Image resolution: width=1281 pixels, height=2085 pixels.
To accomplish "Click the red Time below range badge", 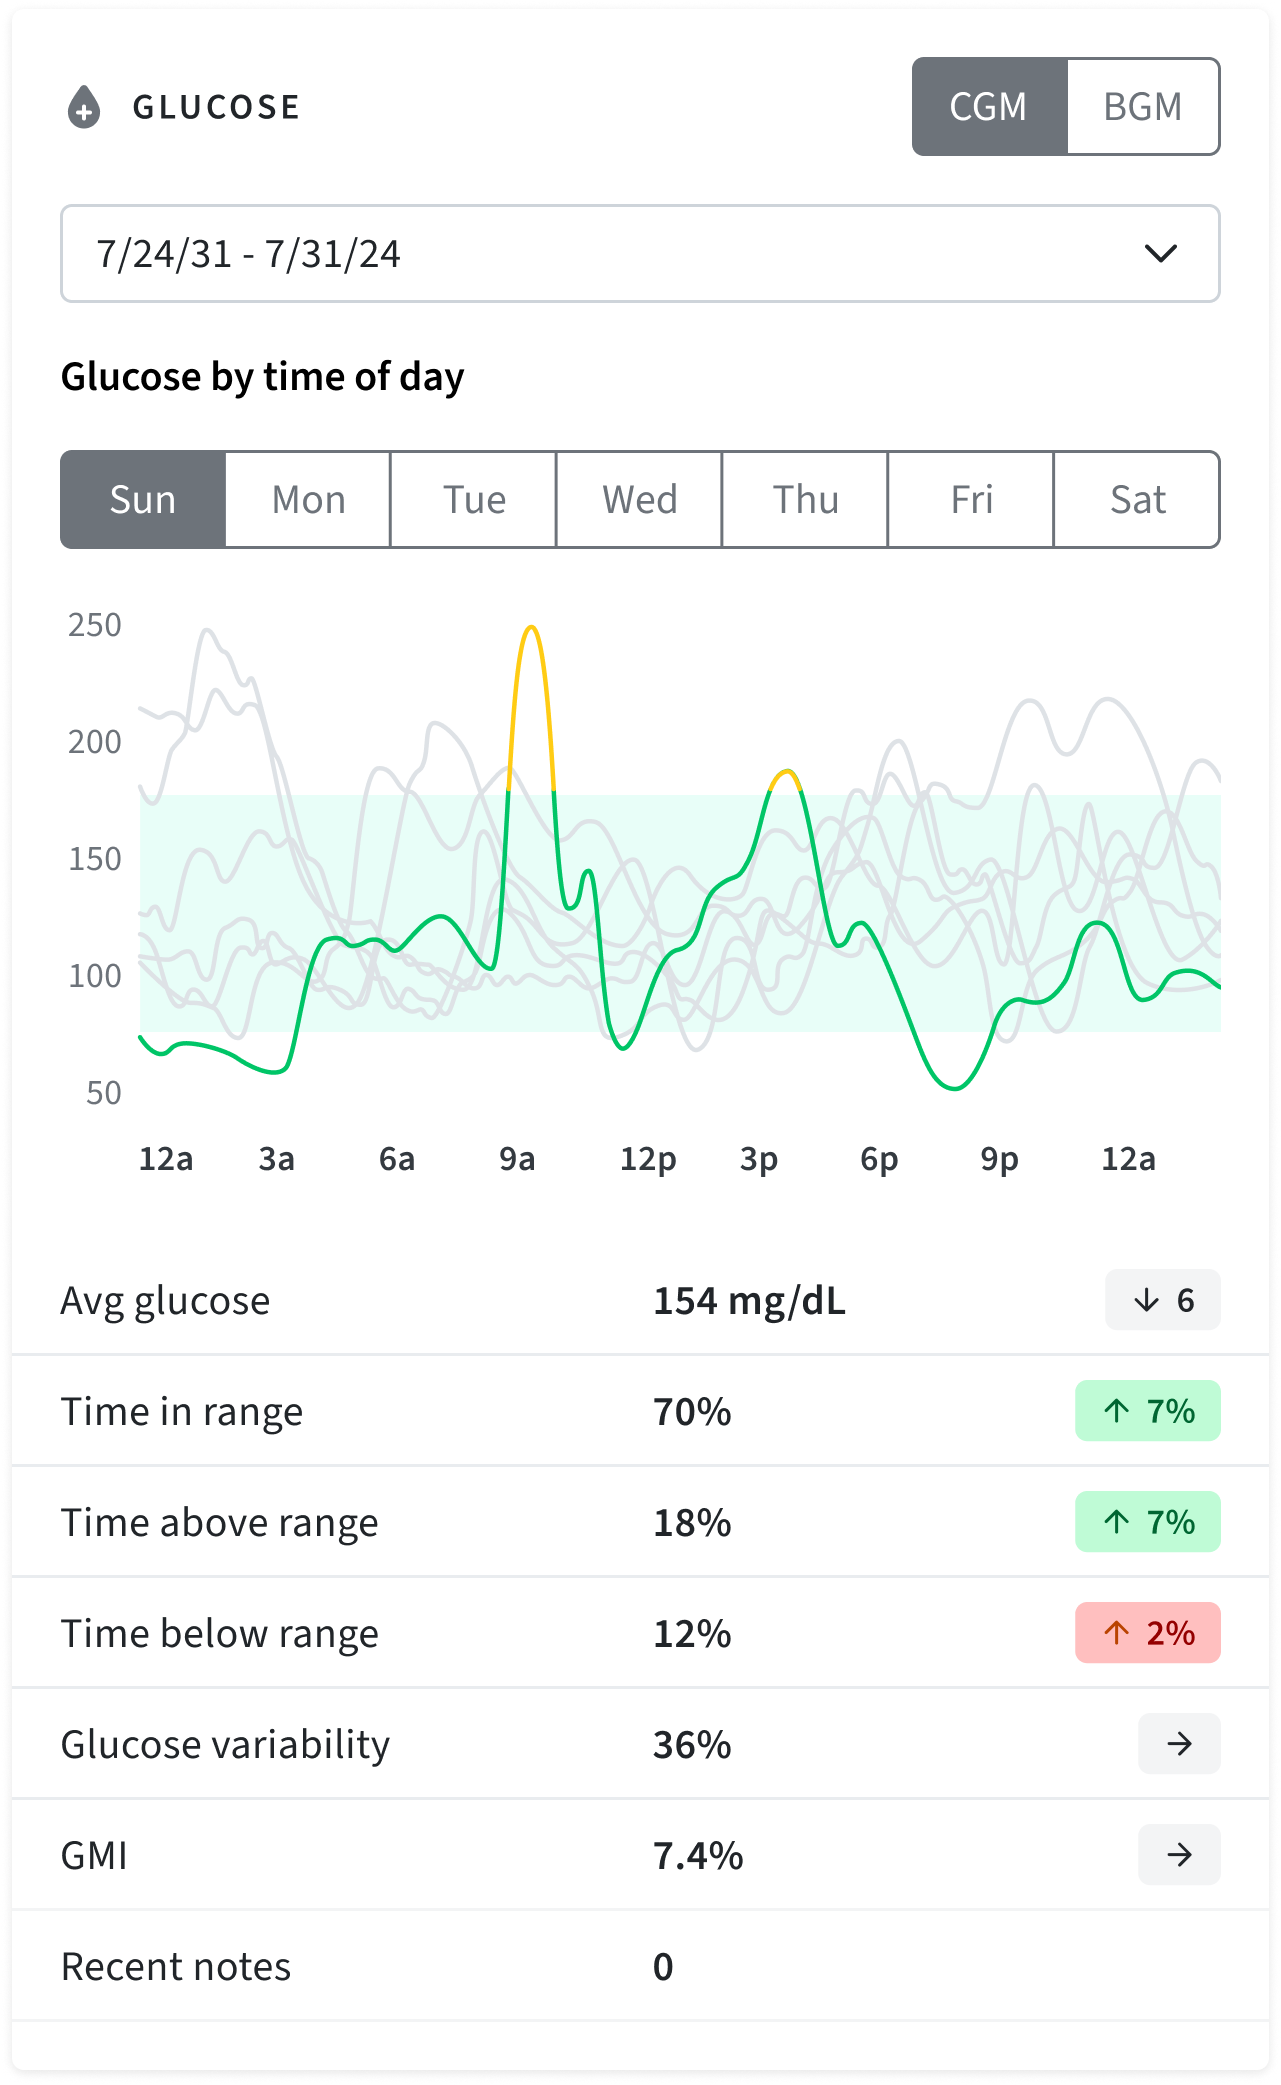I will point(1147,1633).
